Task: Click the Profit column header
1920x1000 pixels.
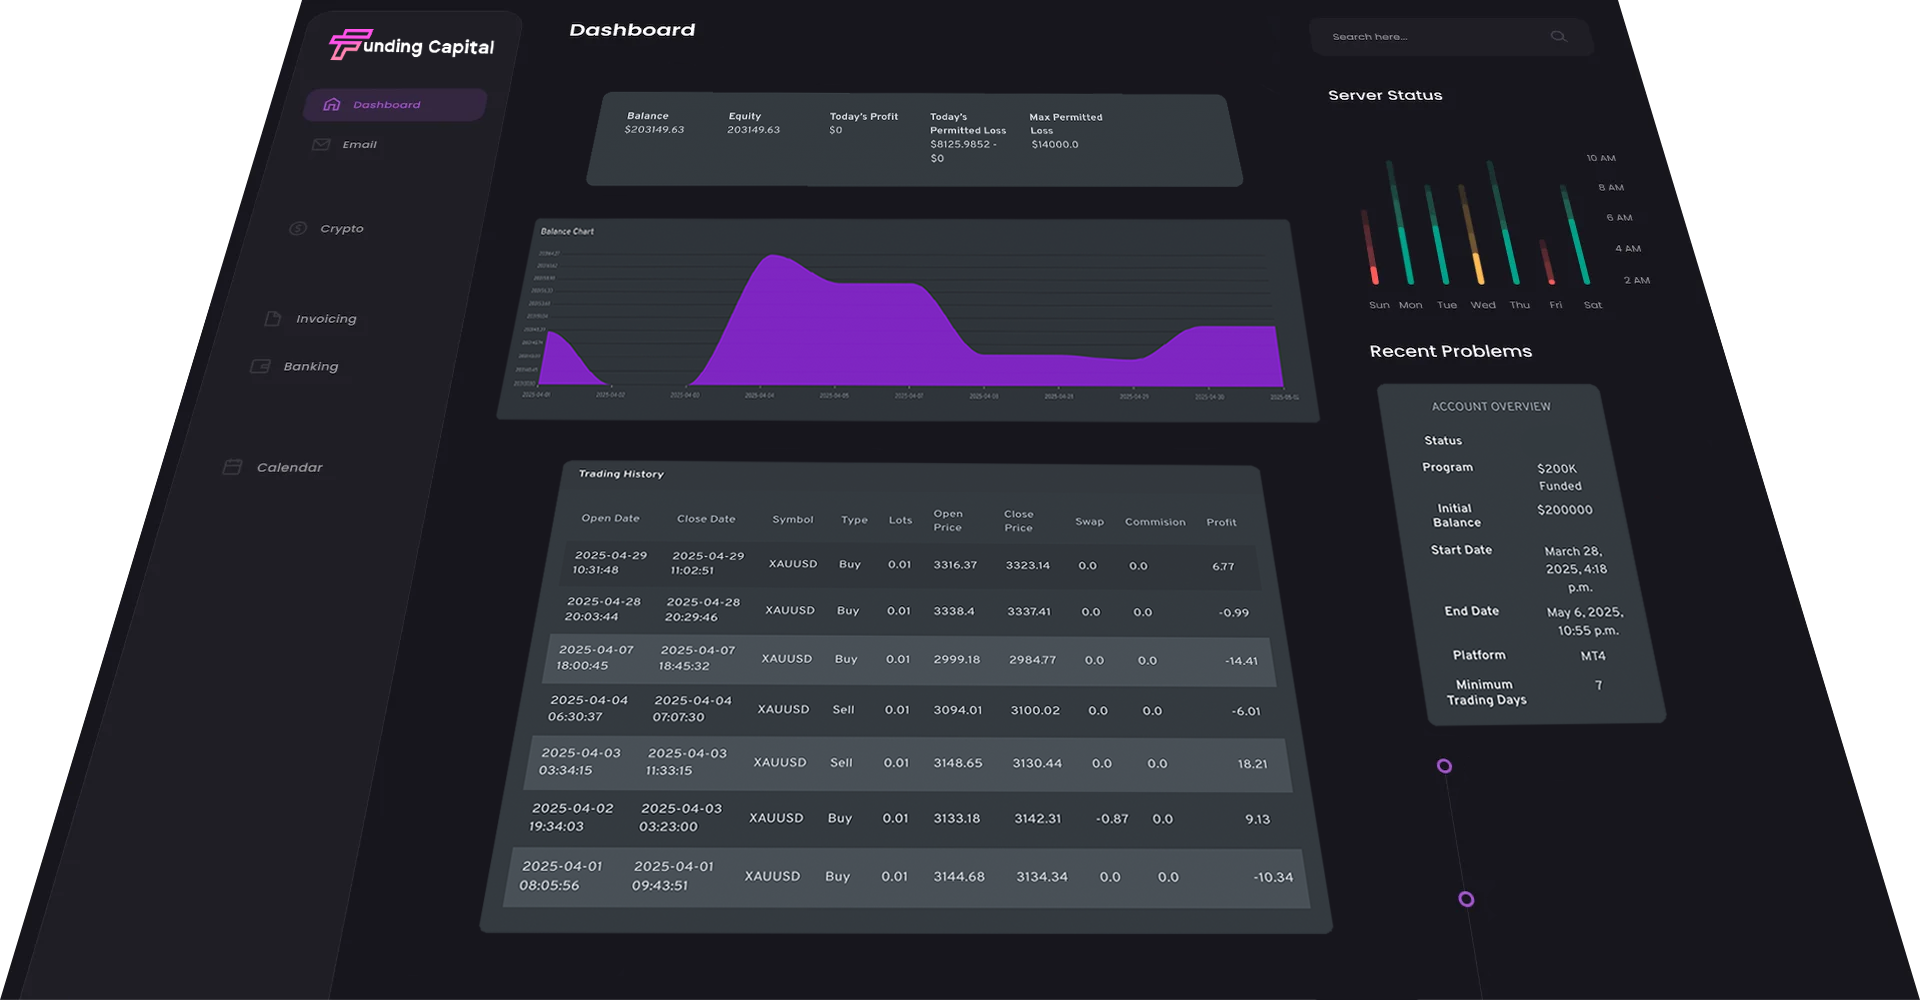Action: (x=1221, y=522)
